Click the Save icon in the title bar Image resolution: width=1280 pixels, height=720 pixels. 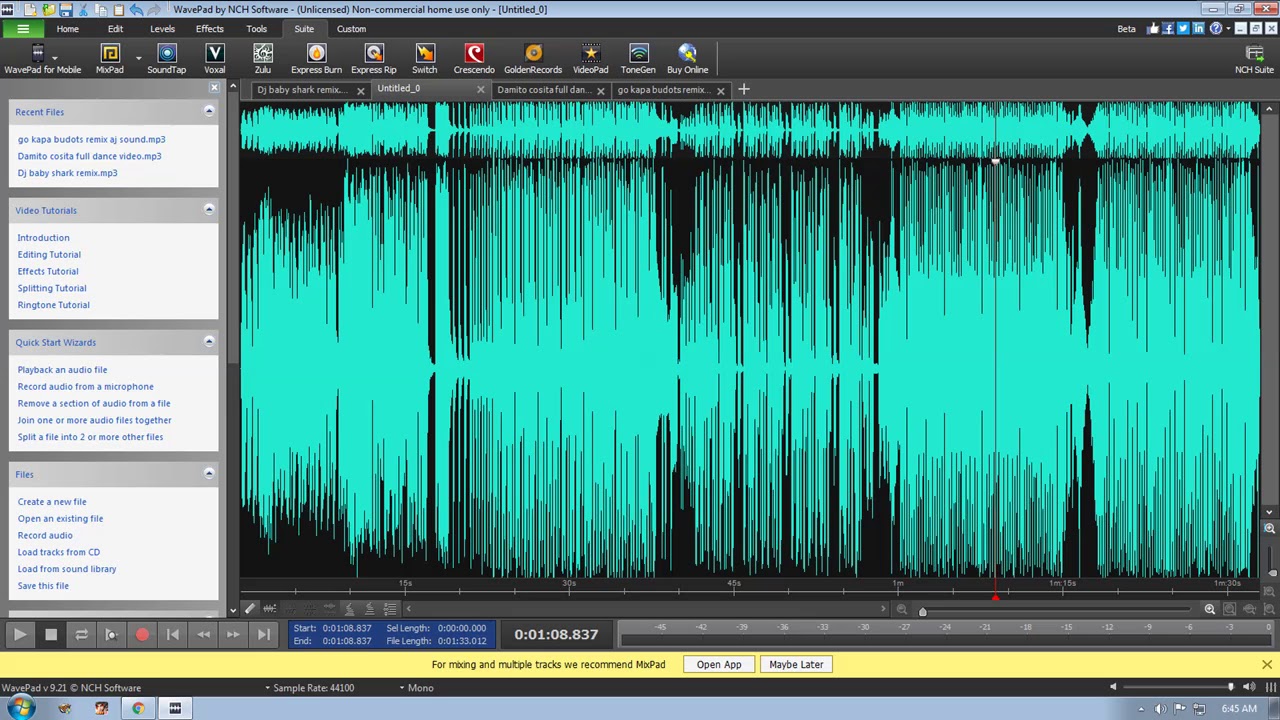pyautogui.click(x=66, y=9)
